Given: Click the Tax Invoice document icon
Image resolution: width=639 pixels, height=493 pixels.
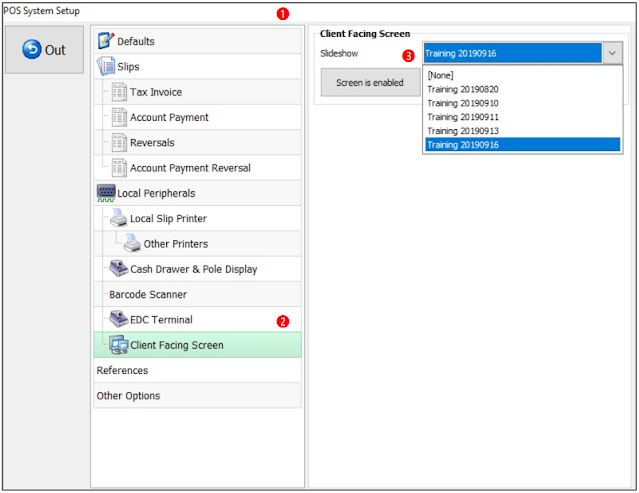Looking at the screenshot, I should [119, 92].
